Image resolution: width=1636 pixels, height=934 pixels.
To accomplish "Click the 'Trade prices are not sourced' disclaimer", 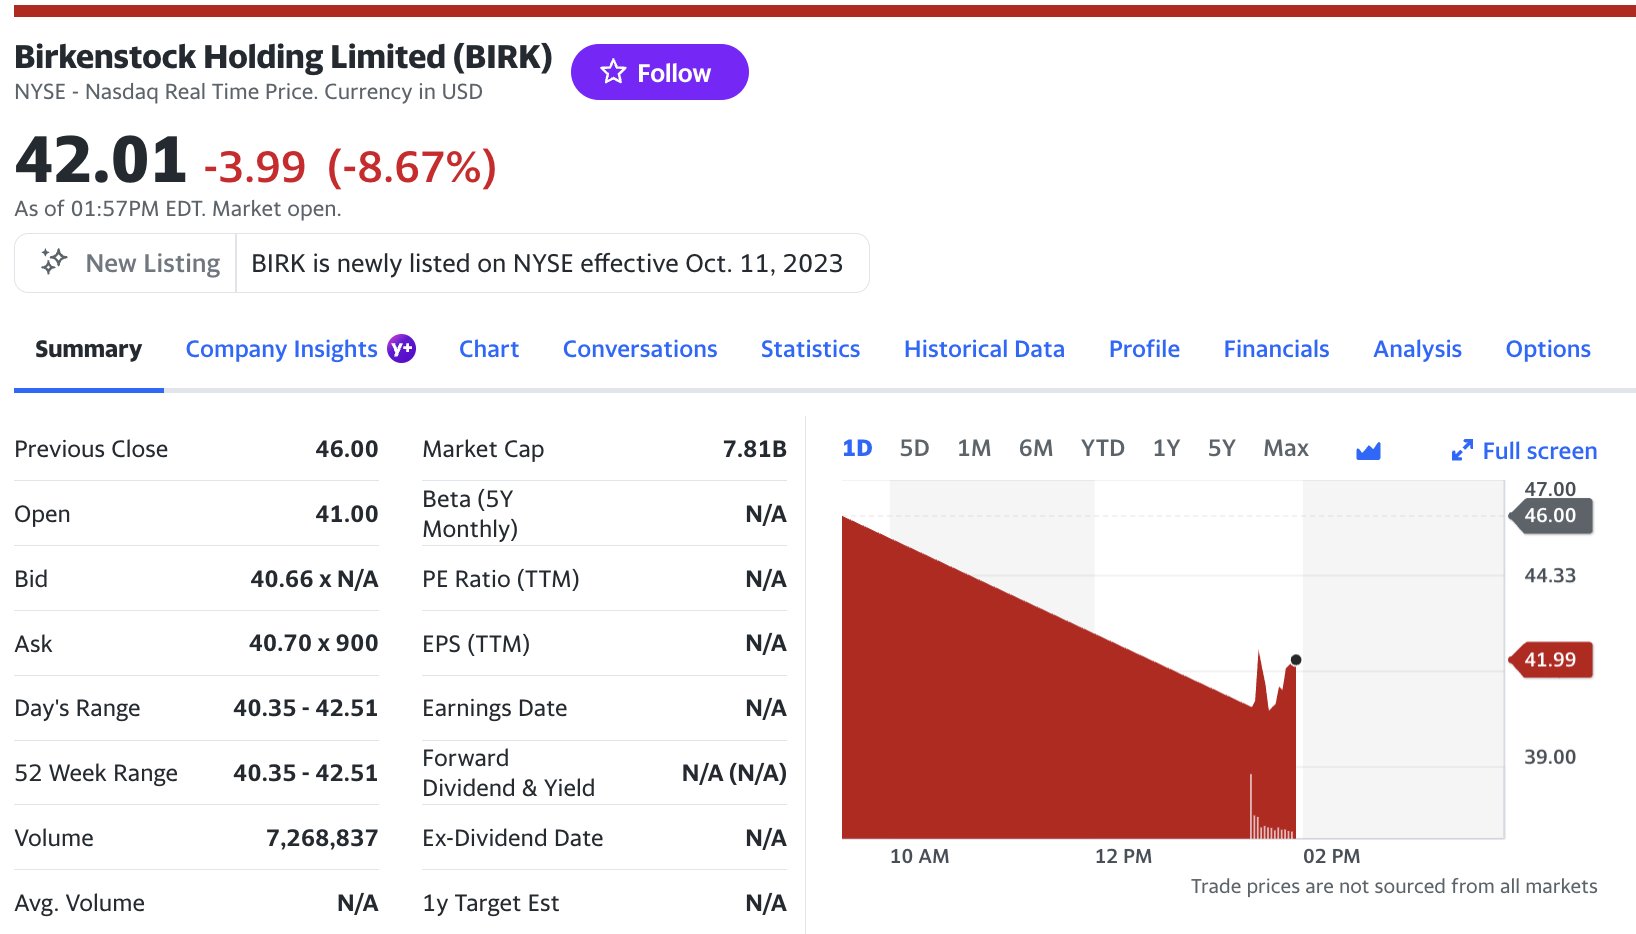I will click(1394, 886).
